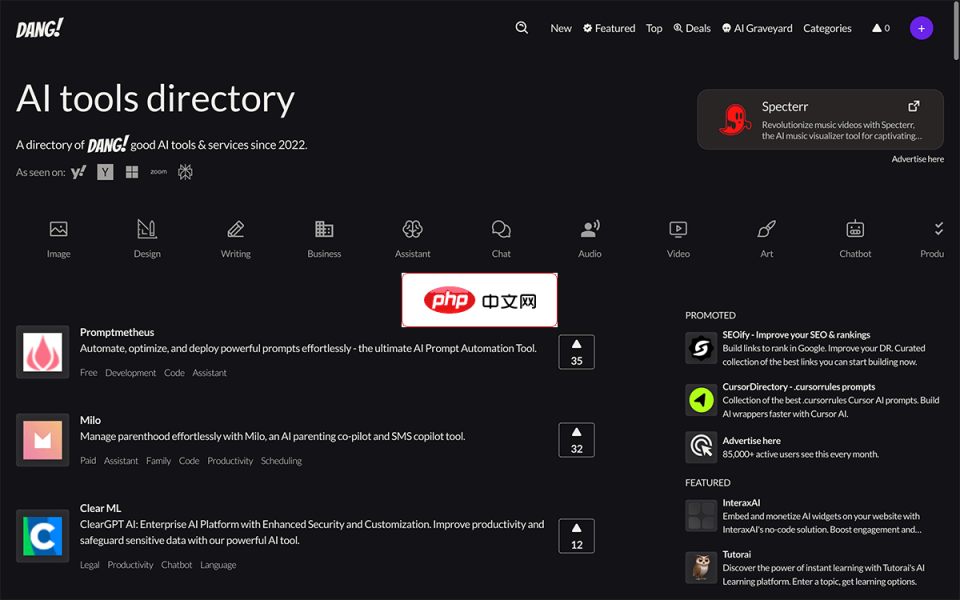This screenshot has width=960, height=600.
Task: Click the Free tag on Promptmetheus
Action: click(x=88, y=372)
